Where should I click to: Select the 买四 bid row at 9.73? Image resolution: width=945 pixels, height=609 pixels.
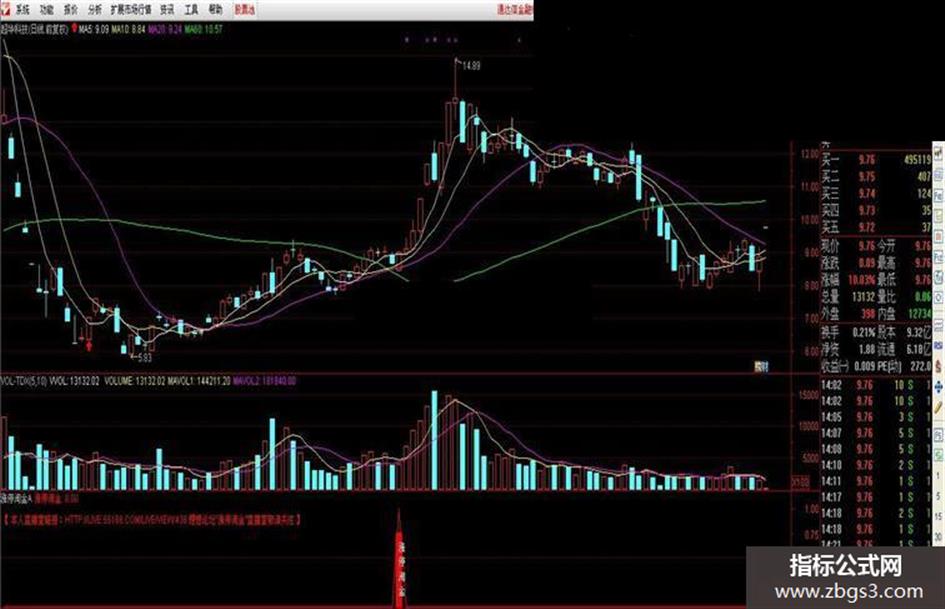876,210
